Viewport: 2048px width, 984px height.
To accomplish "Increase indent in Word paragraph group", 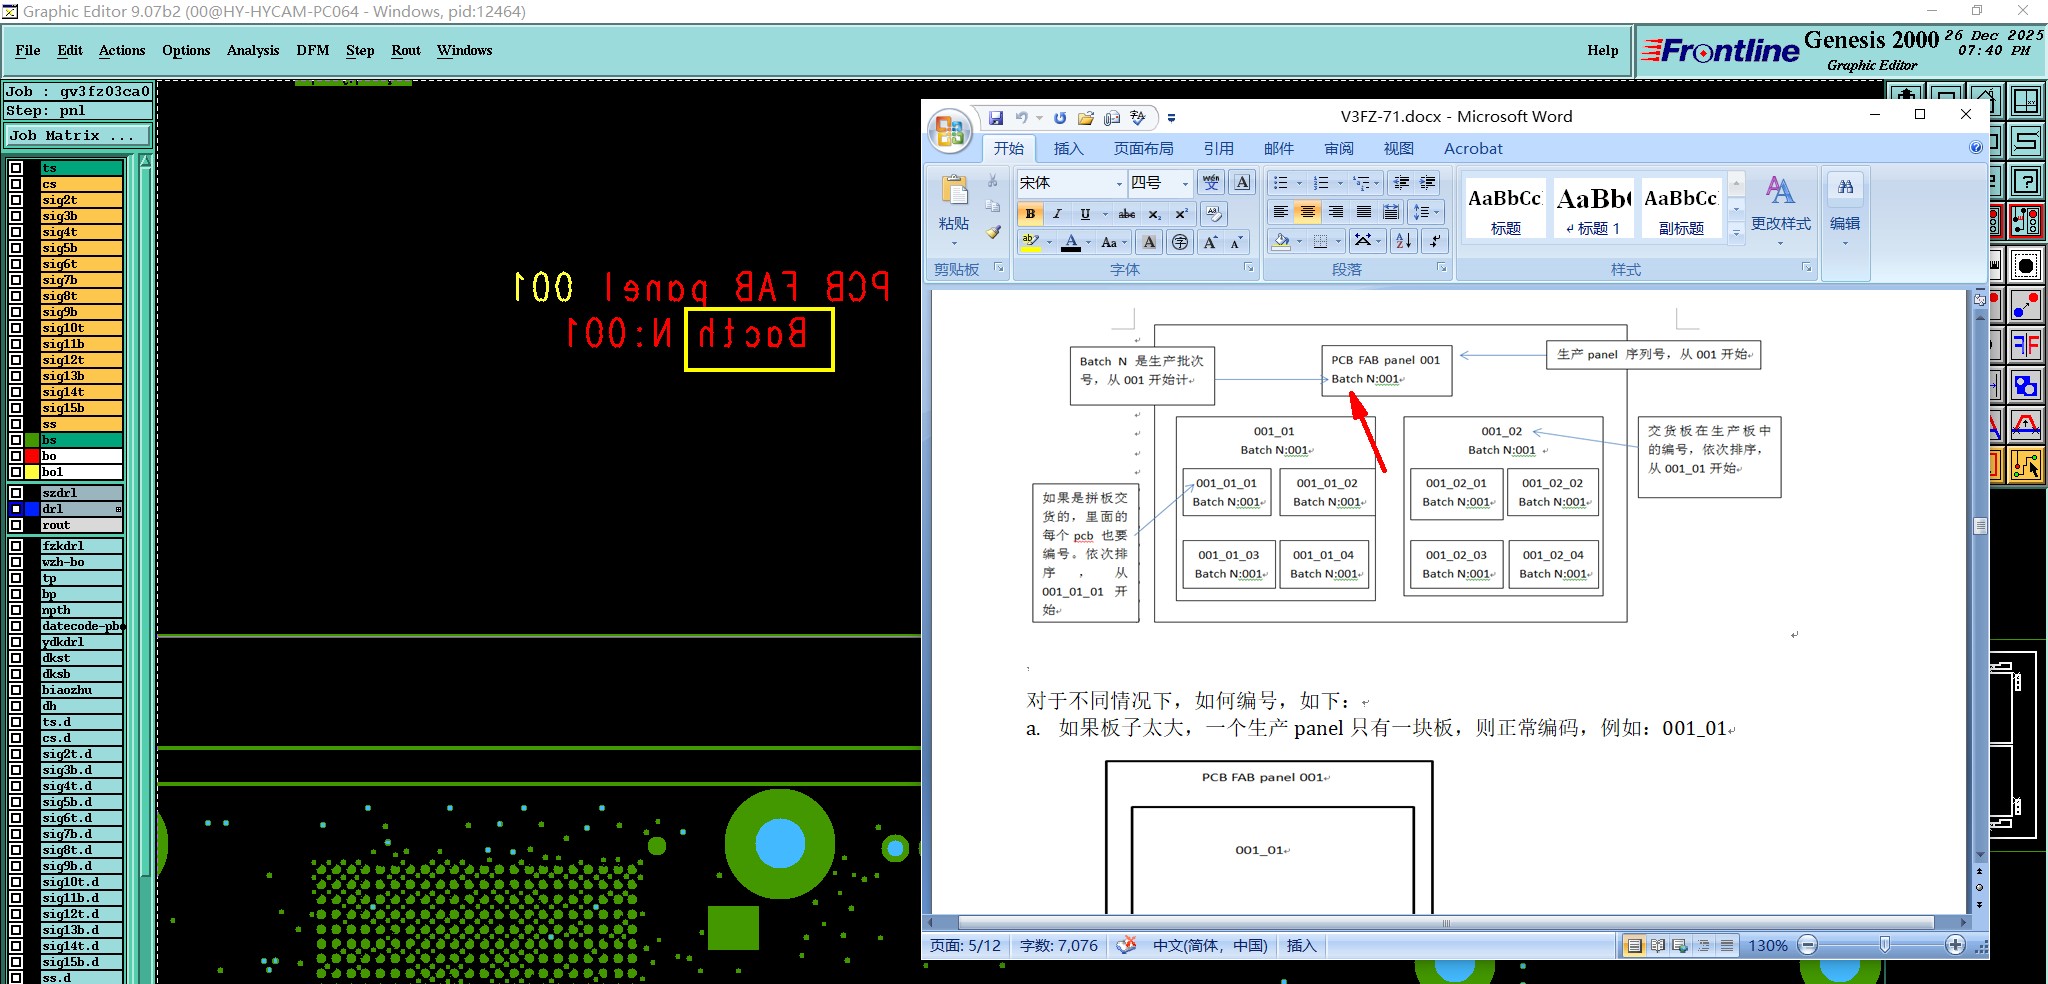I will 1428,183.
